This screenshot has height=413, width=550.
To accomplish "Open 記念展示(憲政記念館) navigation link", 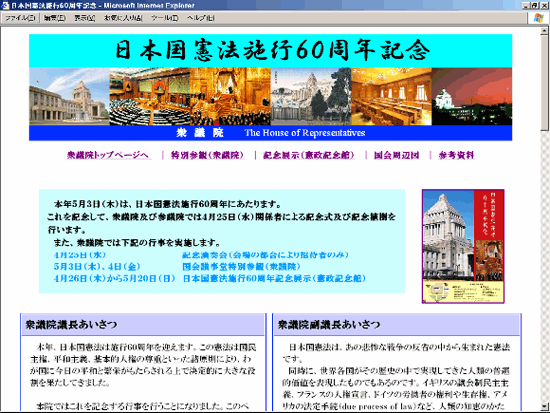I will 309,155.
